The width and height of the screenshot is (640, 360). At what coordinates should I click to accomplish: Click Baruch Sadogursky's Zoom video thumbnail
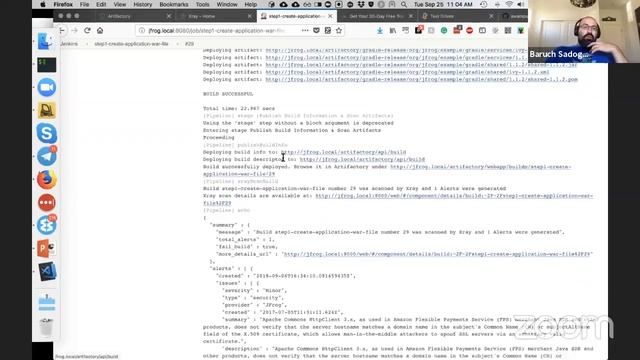point(584,31)
